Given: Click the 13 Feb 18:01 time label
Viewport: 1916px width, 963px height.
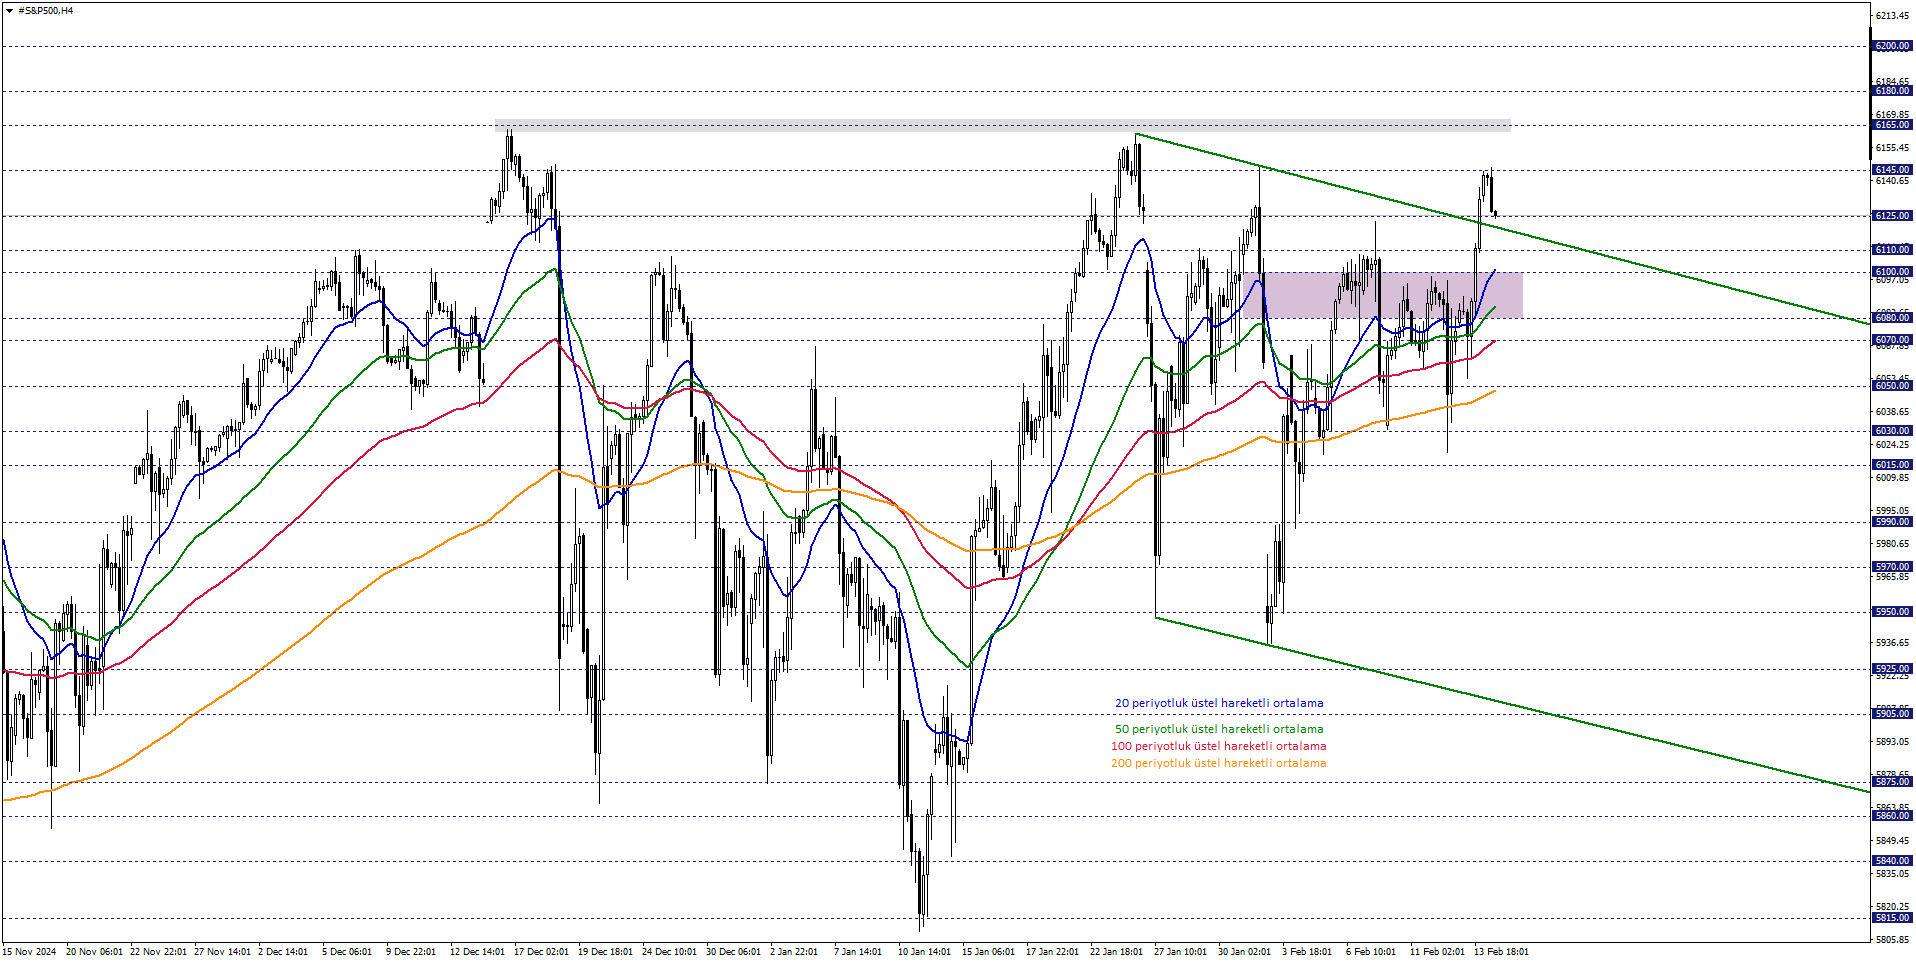Looking at the screenshot, I should coord(1501,951).
